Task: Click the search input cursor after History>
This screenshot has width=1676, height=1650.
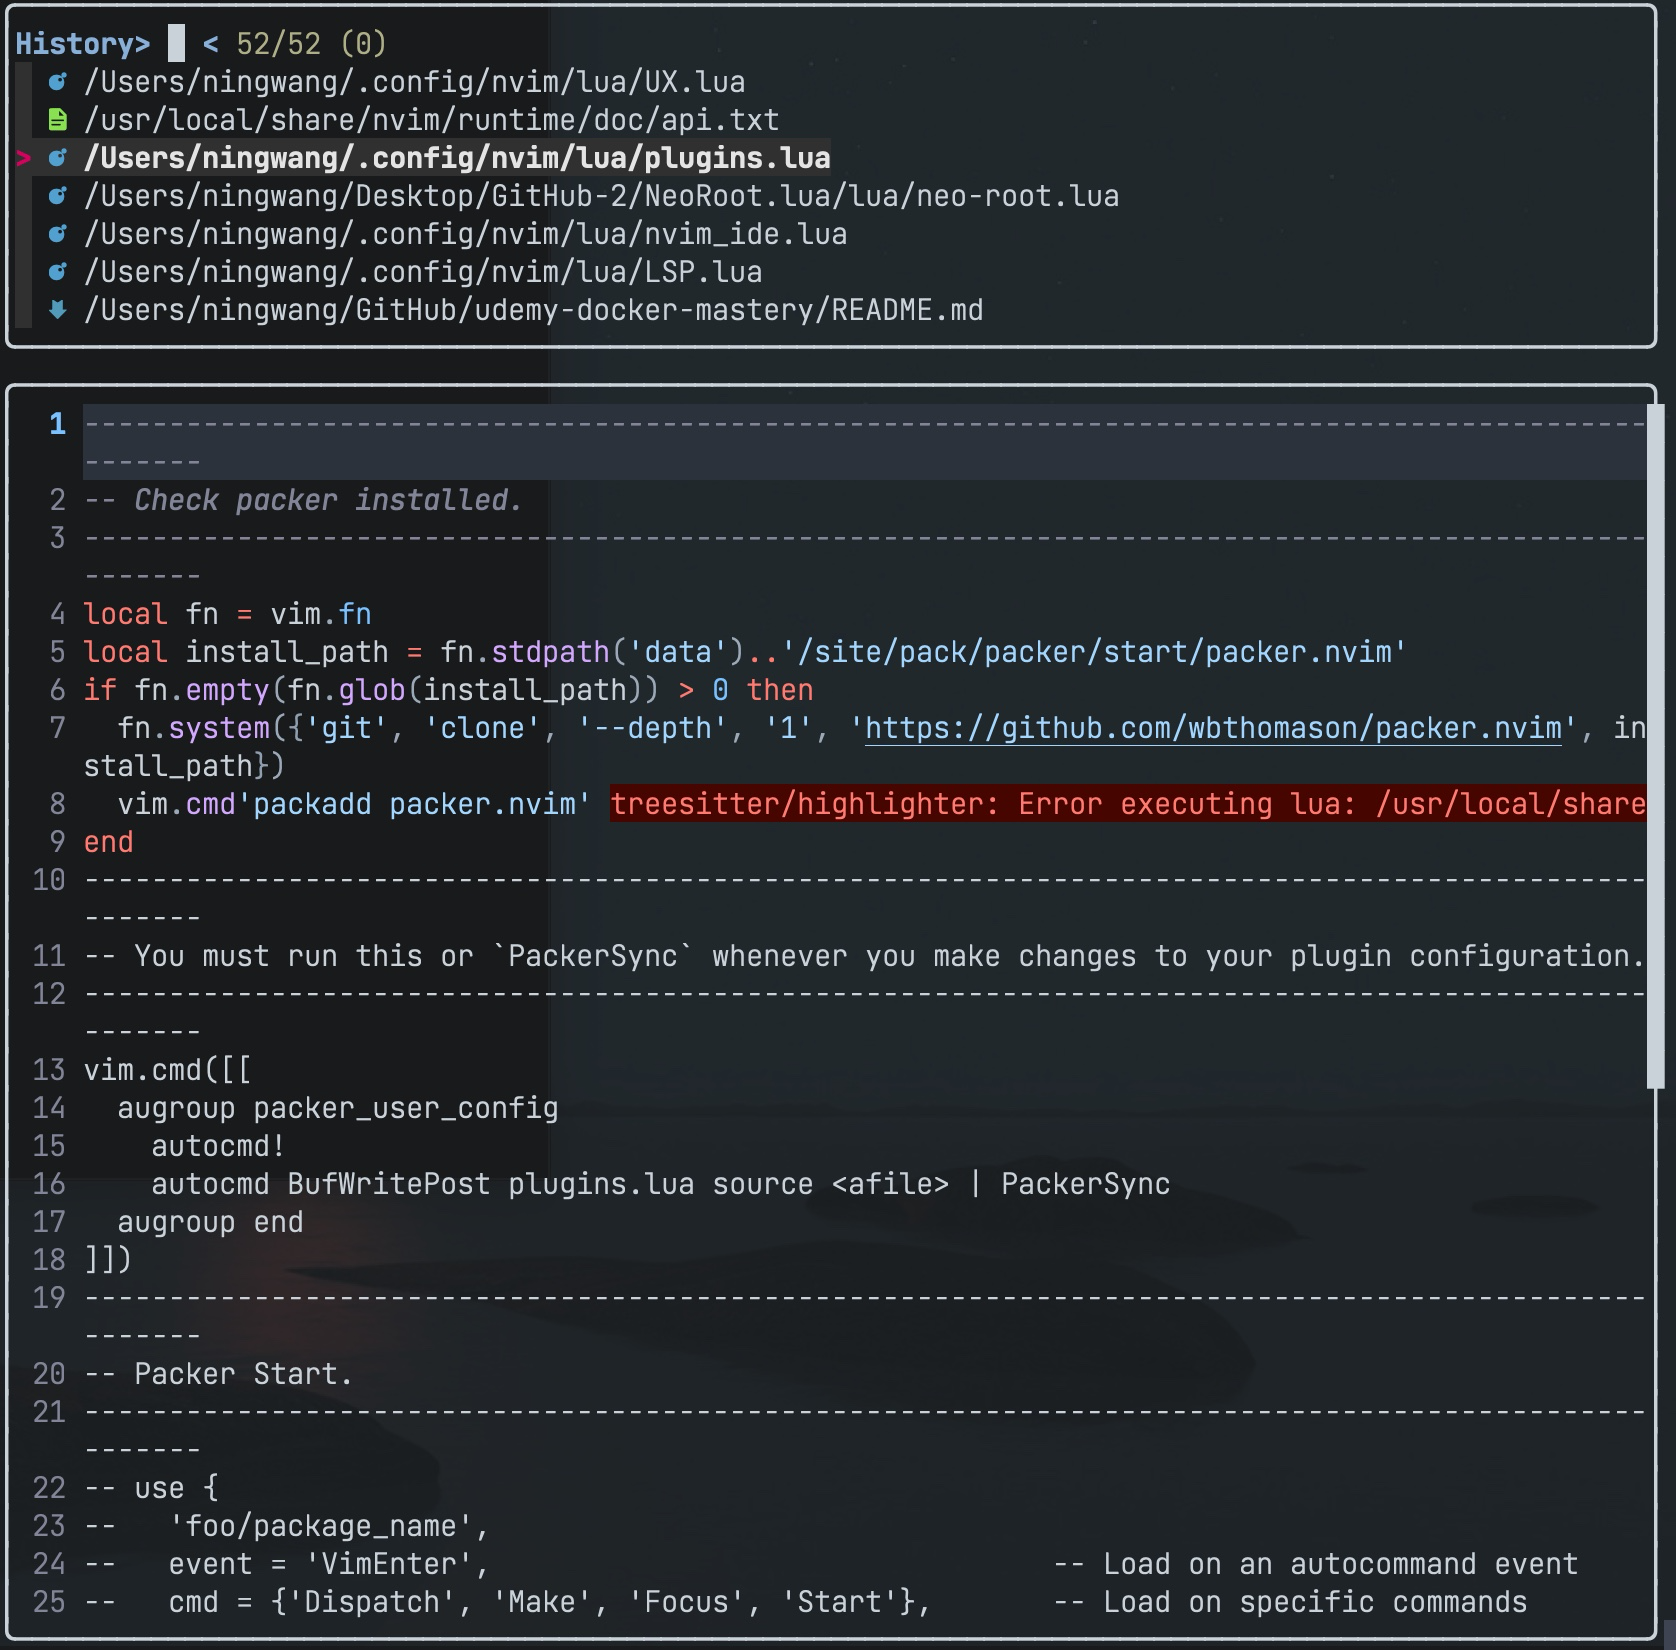Action: [x=176, y=43]
